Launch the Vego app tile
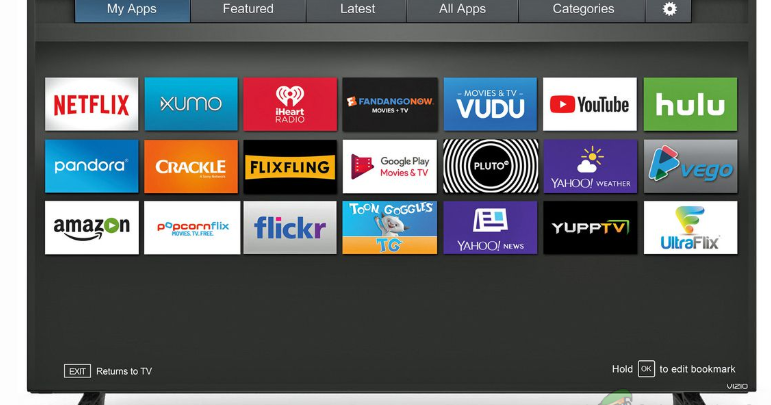This screenshot has width=771, height=405. click(x=690, y=166)
